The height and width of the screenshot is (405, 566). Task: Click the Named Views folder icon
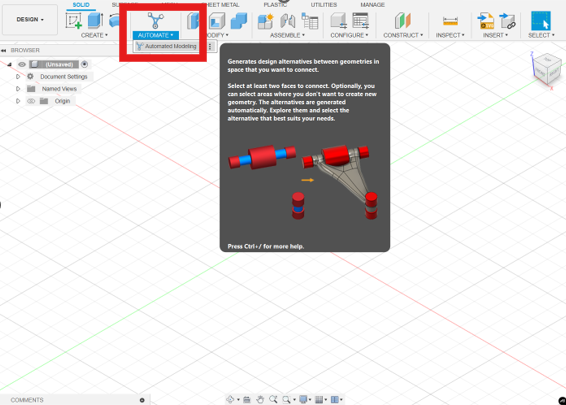pyautogui.click(x=31, y=89)
